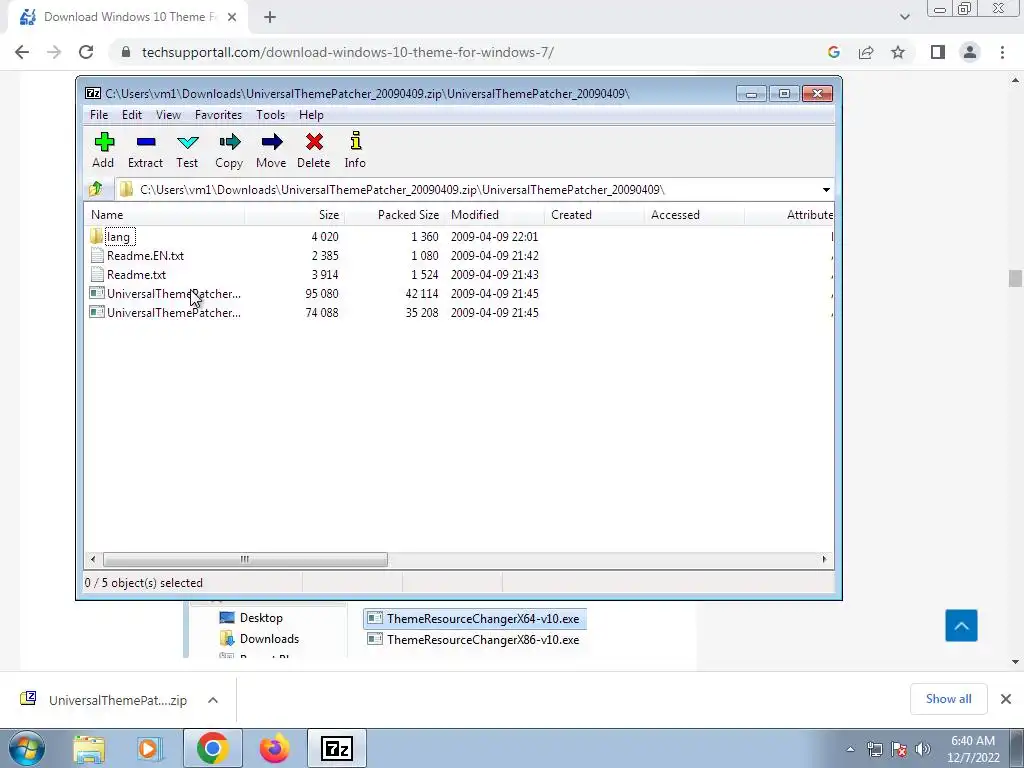Open the Help menu
Screen dimensions: 1024x768
point(312,115)
